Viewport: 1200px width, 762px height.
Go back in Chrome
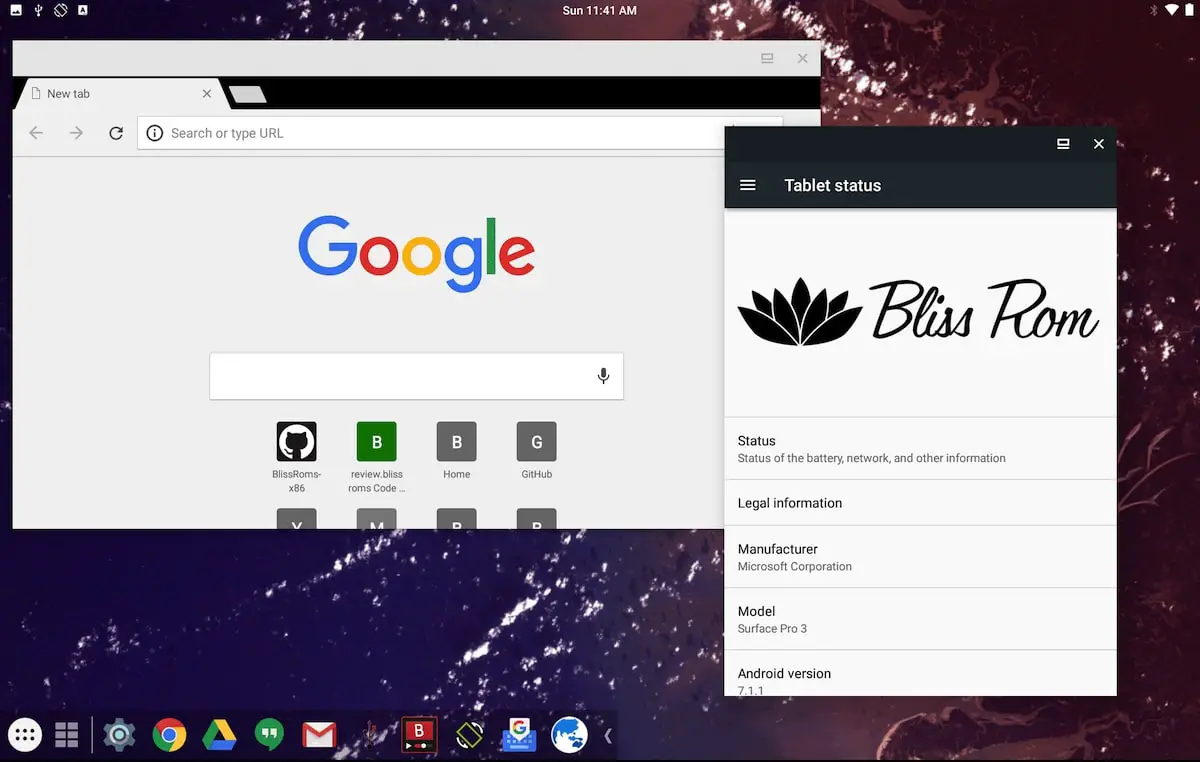[36, 133]
